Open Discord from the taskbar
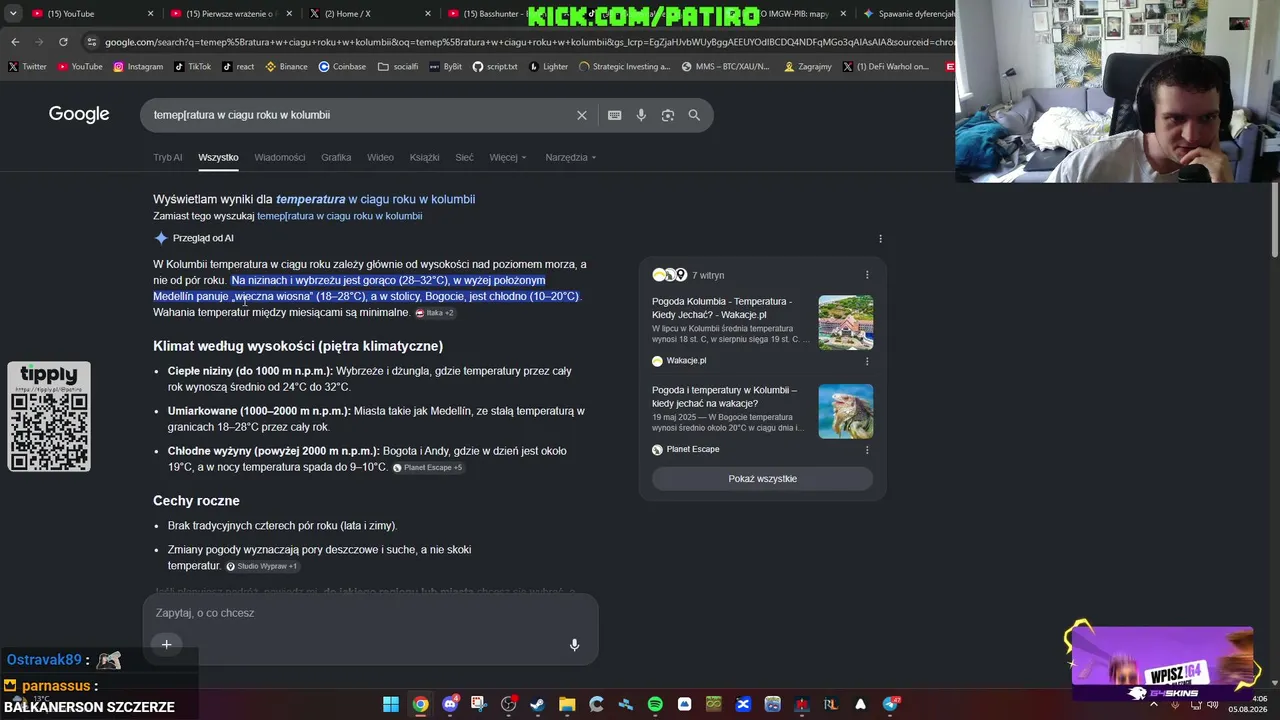Image resolution: width=1280 pixels, height=720 pixels. (450, 704)
